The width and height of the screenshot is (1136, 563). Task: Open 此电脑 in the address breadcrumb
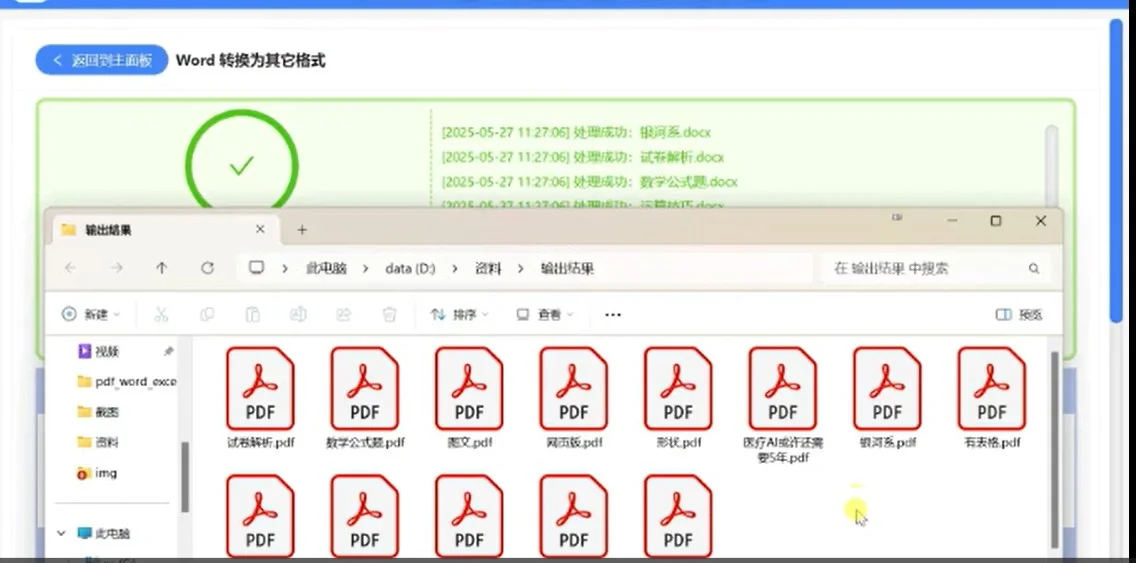click(x=326, y=269)
